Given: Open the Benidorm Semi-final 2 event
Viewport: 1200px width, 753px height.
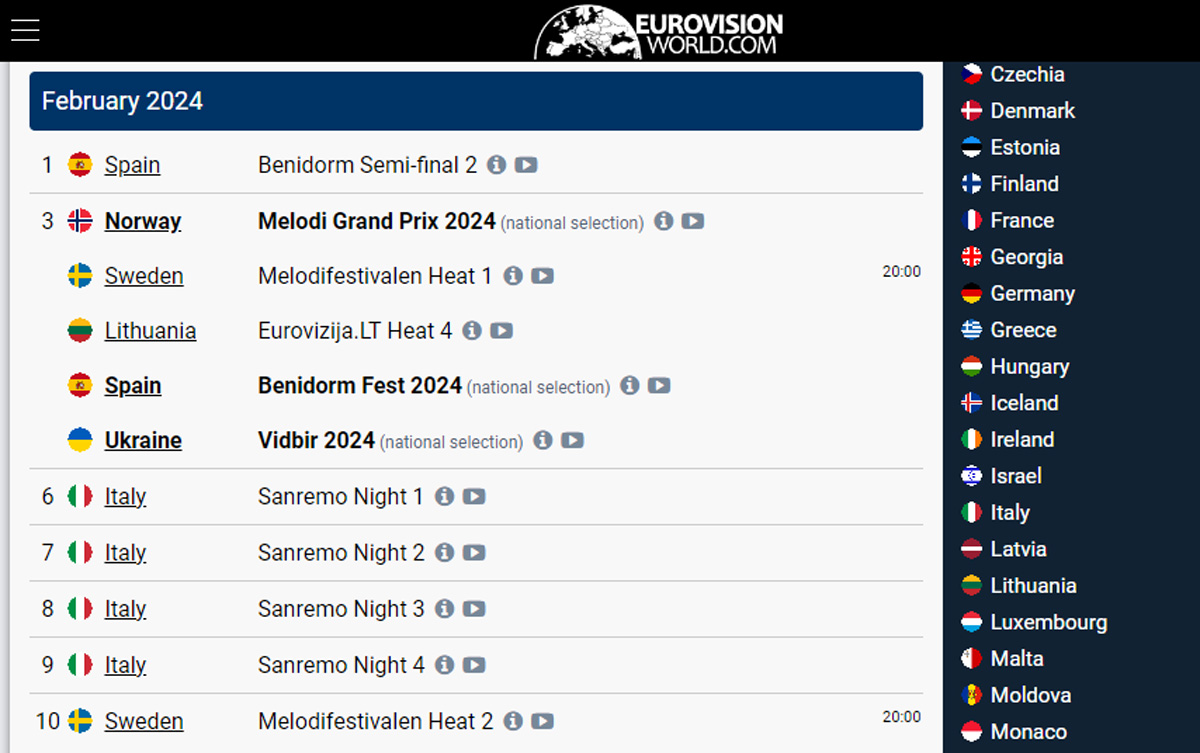Looking at the screenshot, I should [x=367, y=165].
